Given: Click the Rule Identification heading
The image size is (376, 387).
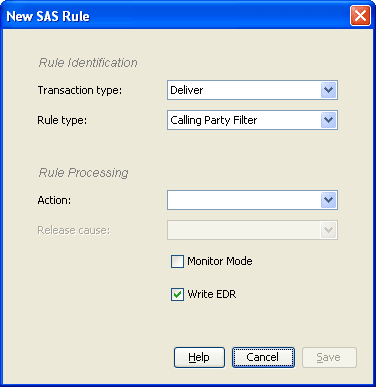Looking at the screenshot, I should [88, 63].
